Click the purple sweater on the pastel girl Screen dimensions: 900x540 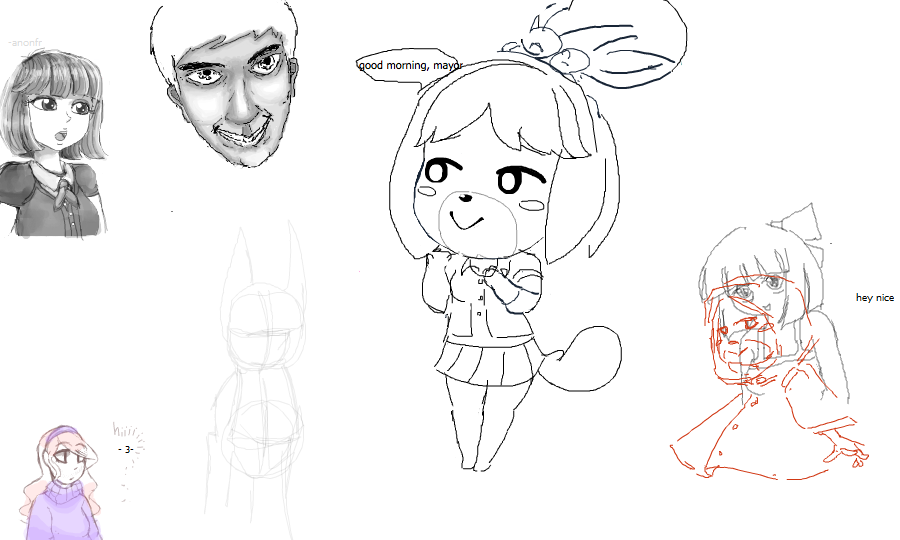pos(67,510)
